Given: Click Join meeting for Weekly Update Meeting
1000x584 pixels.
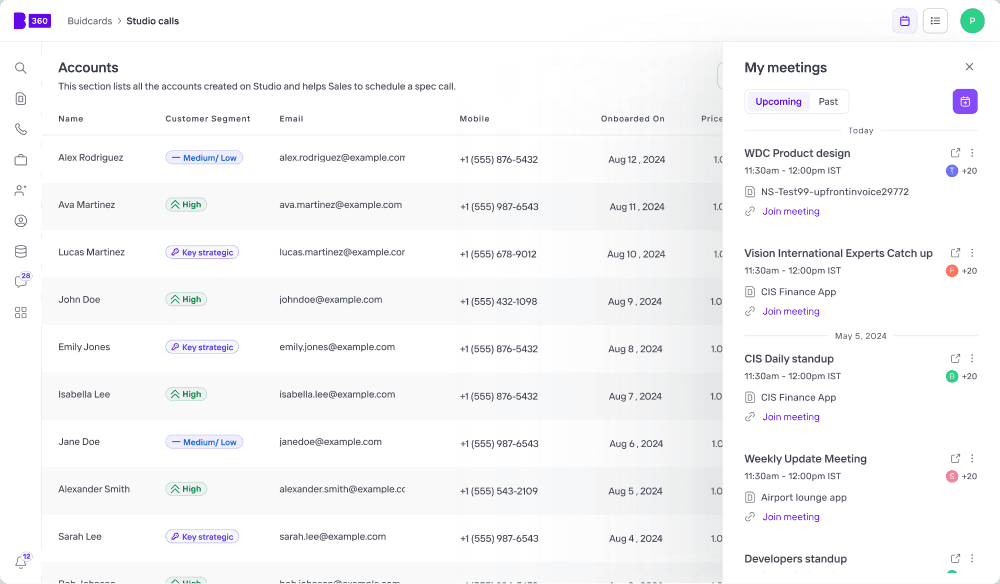Looking at the screenshot, I should (x=791, y=516).
